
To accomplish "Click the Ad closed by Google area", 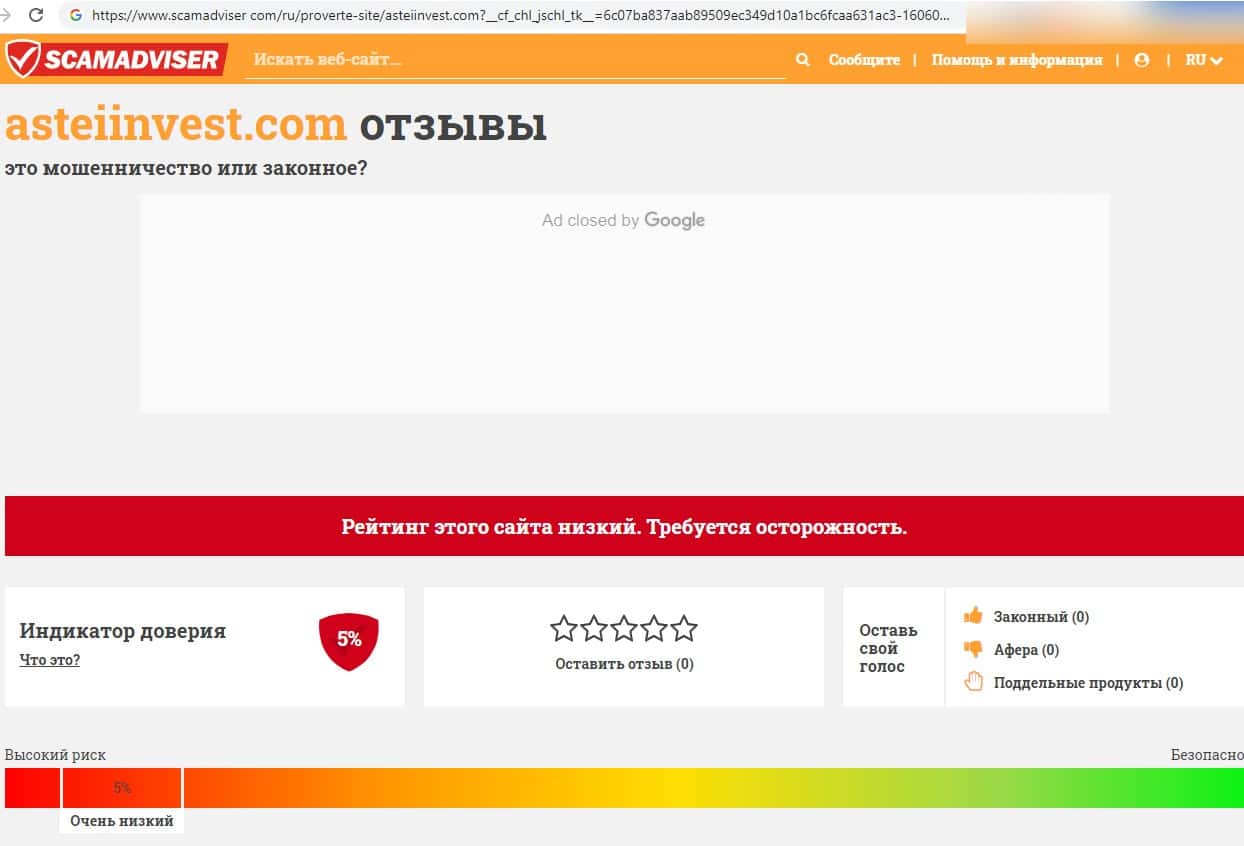I will coord(624,303).
